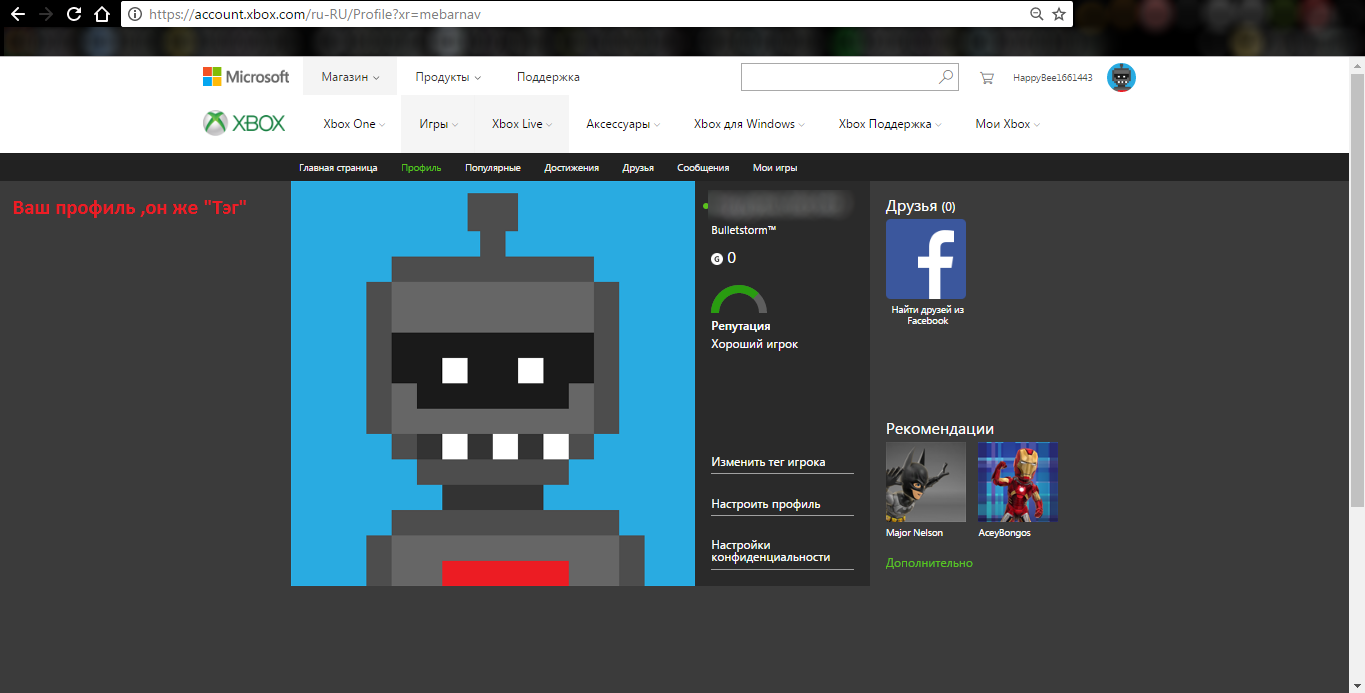Click the site info icon in address bar
The width and height of the screenshot is (1365, 693).
pos(135,15)
